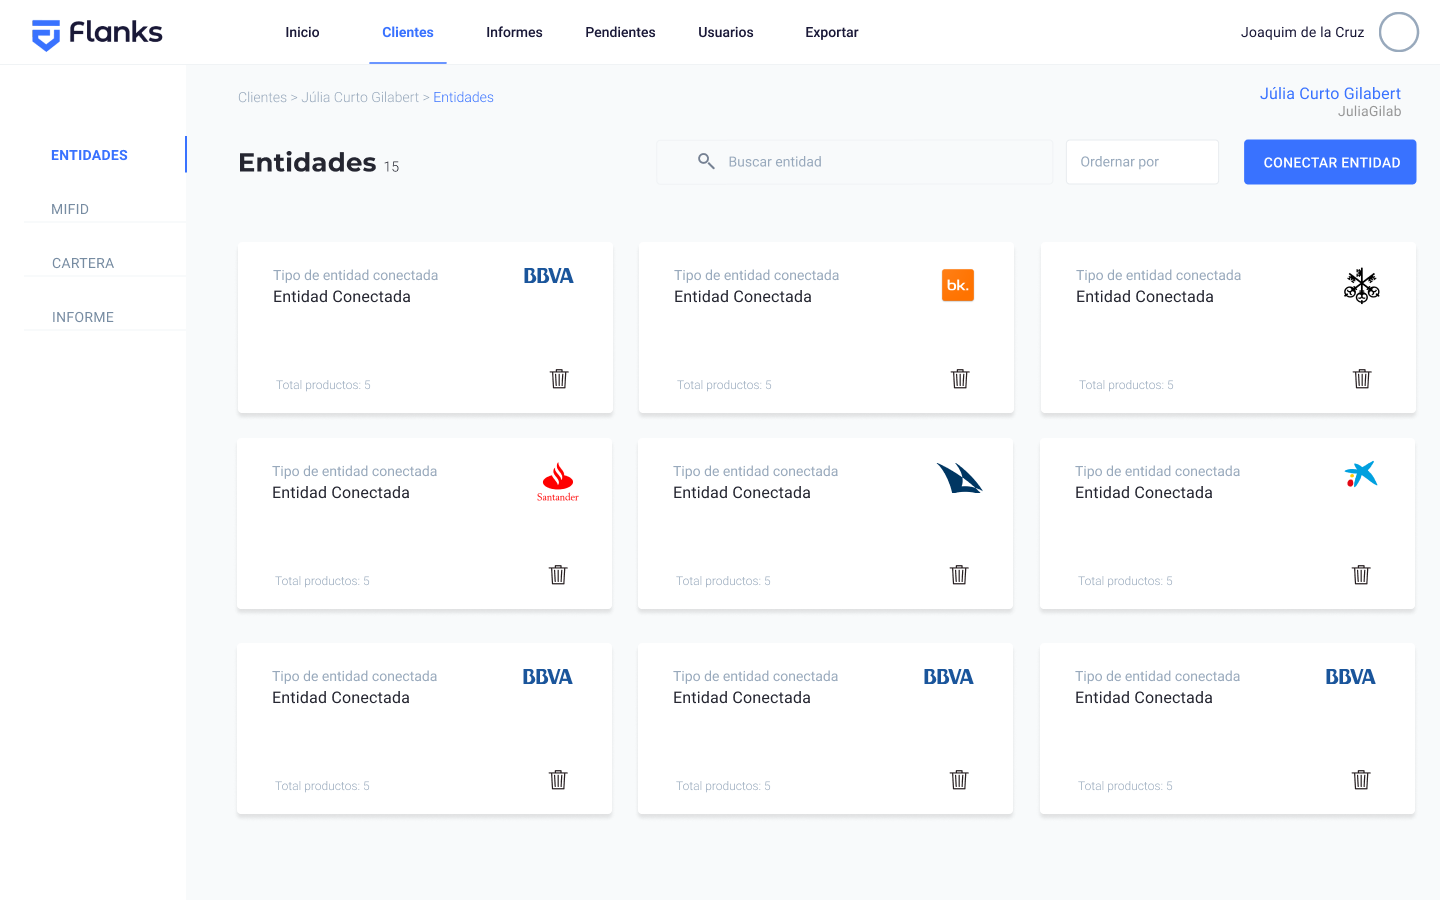Open the Exportar tab
This screenshot has height=900, width=1440.
pos(832,32)
